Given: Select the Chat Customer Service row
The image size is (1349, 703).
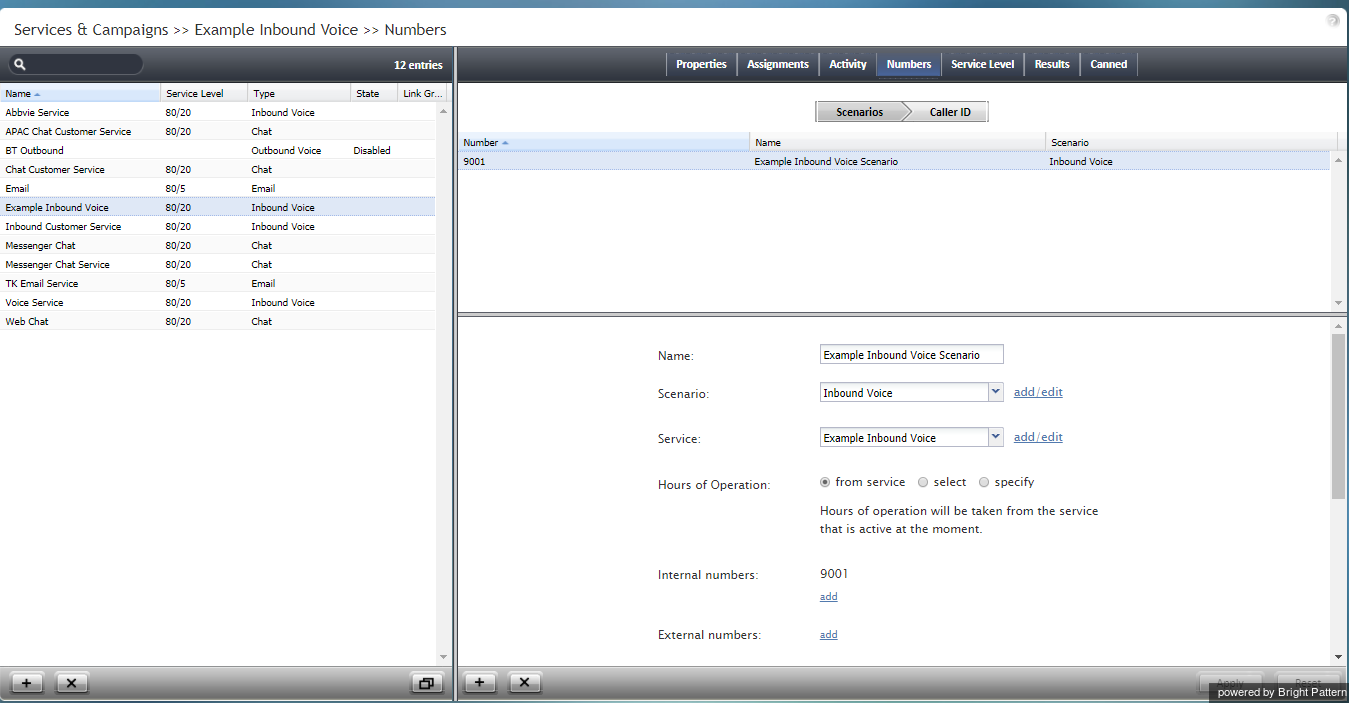Looking at the screenshot, I should pyautogui.click(x=218, y=170).
